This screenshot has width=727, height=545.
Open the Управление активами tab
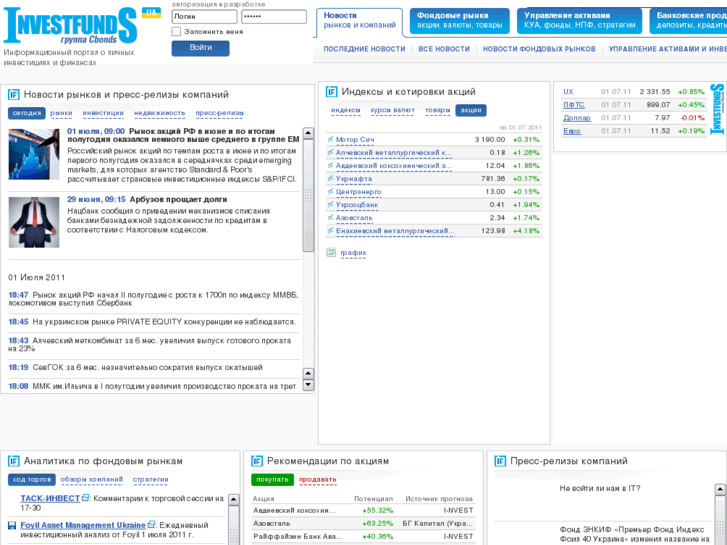pos(580,20)
